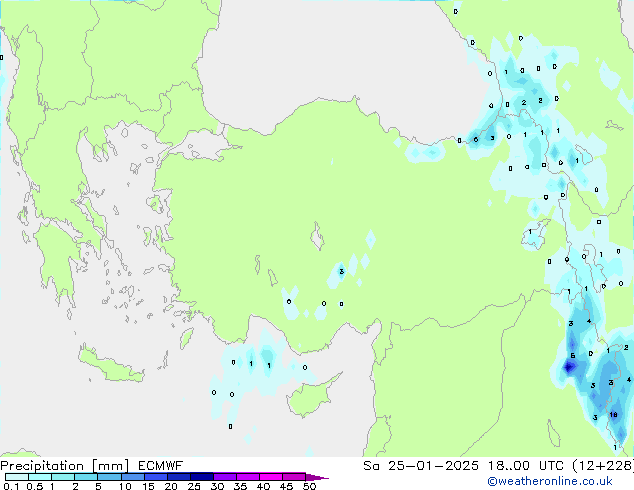Click the Precipitation [mm] title label
The width and height of the screenshot is (634, 490).
[60, 466]
